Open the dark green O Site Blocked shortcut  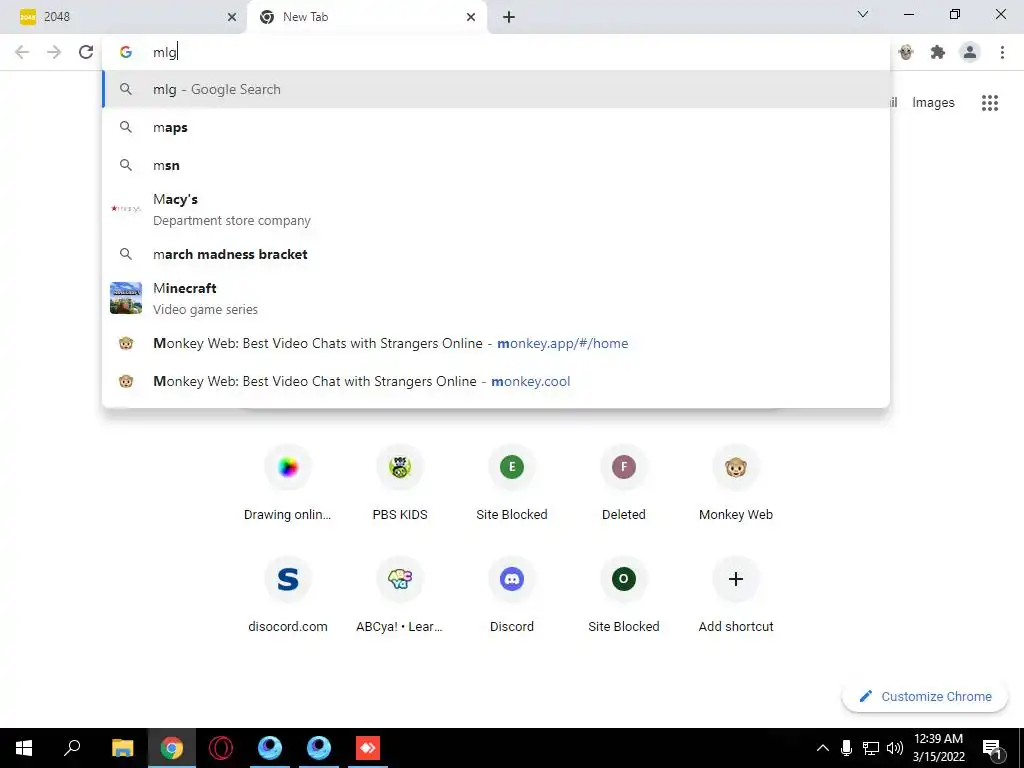tap(624, 596)
